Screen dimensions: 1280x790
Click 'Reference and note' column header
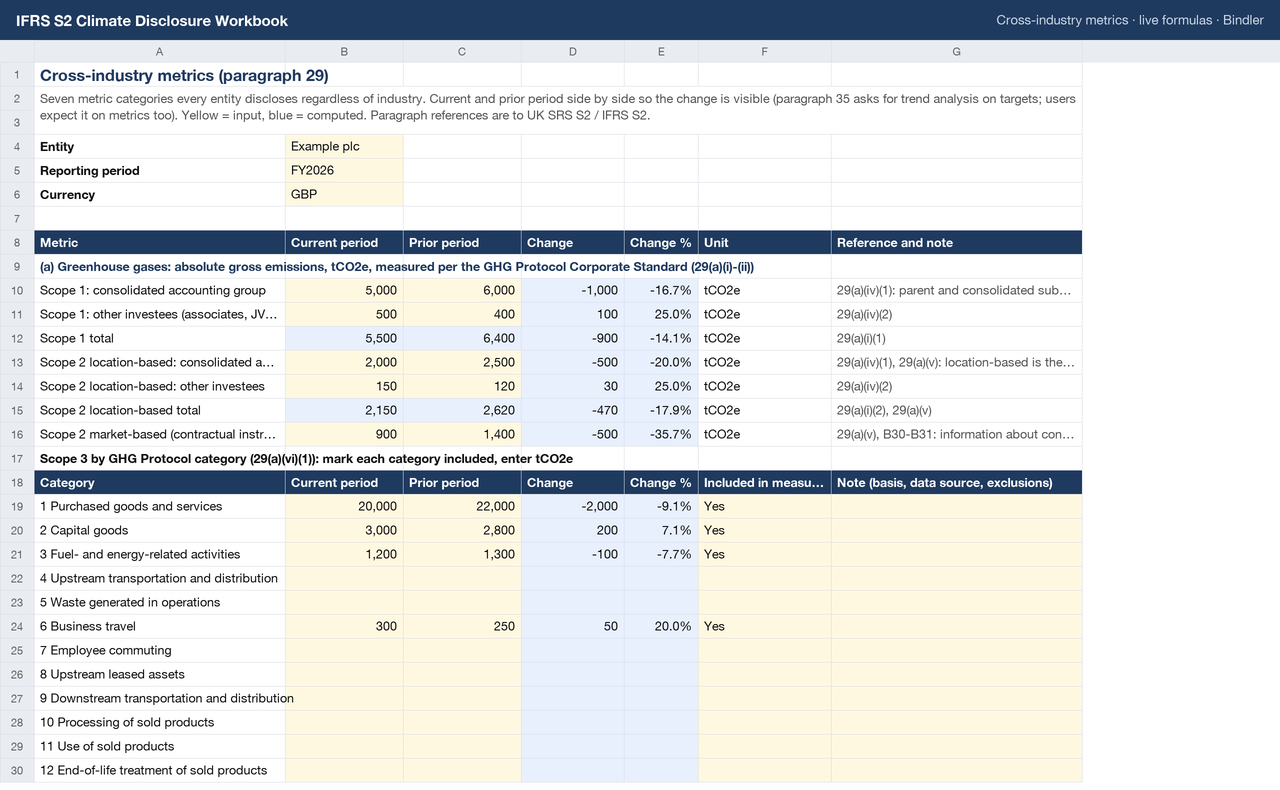pos(956,242)
